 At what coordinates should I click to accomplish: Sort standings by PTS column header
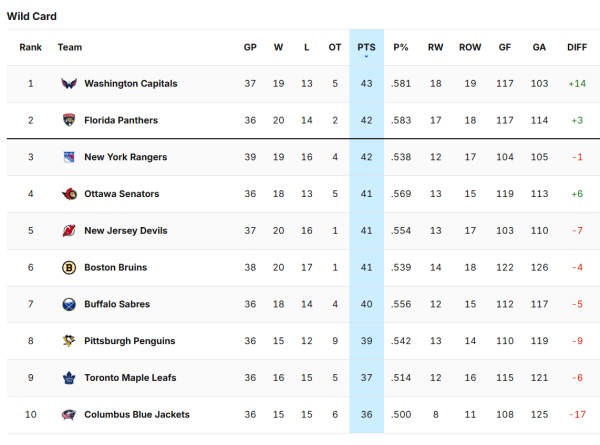[x=366, y=47]
